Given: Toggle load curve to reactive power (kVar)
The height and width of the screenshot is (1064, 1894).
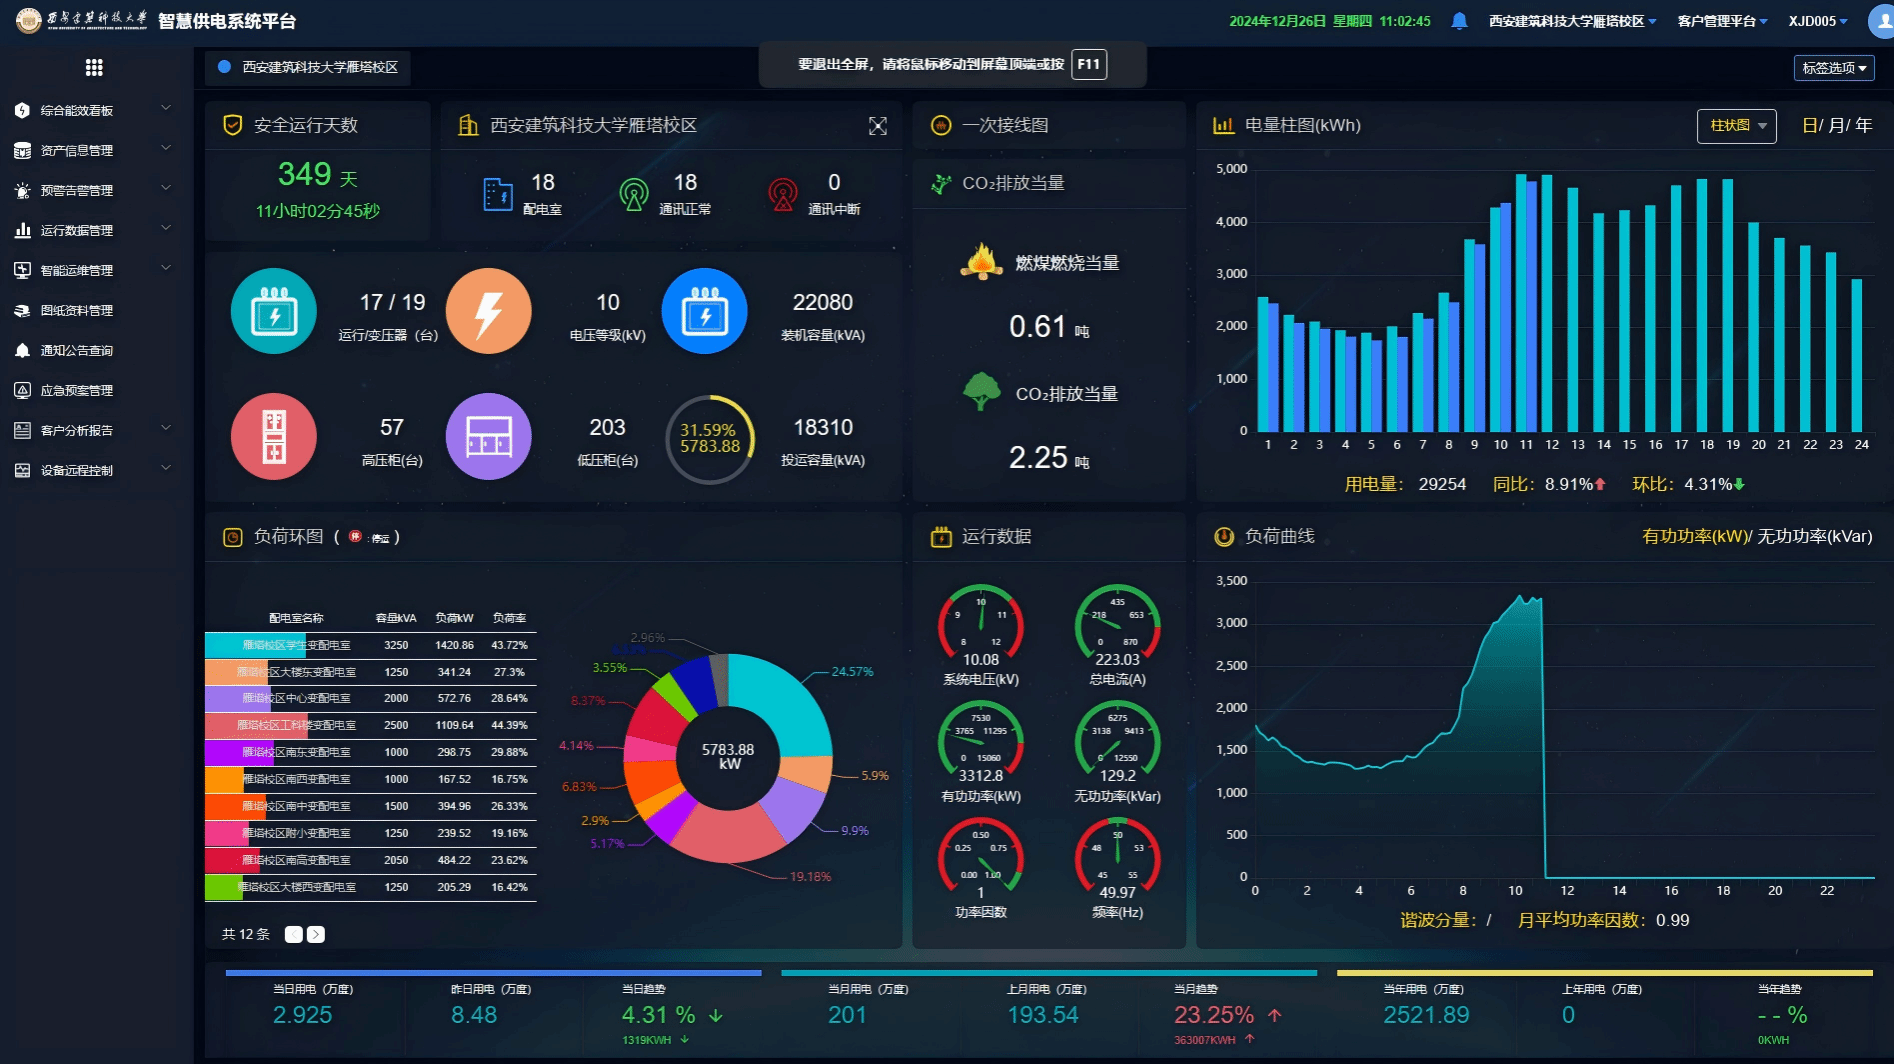Looking at the screenshot, I should (1814, 537).
